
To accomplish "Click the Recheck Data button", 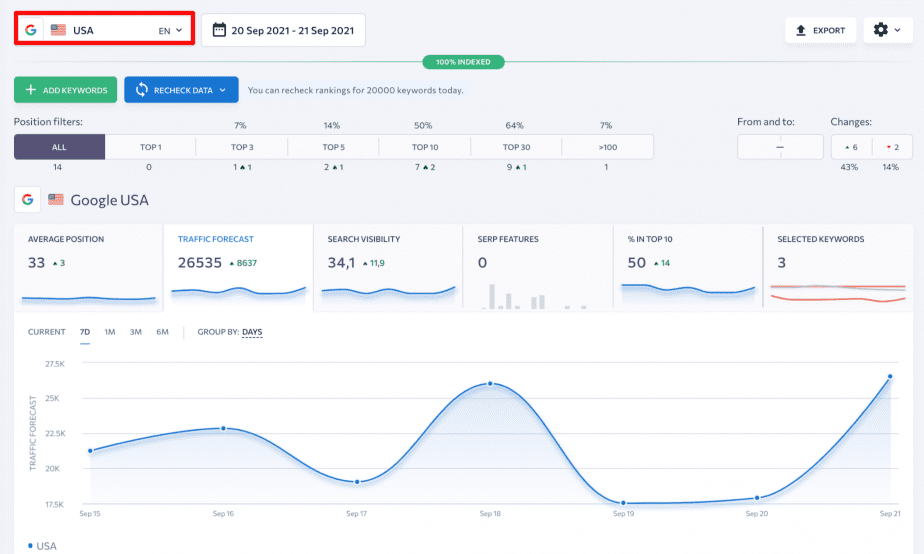I will [181, 90].
